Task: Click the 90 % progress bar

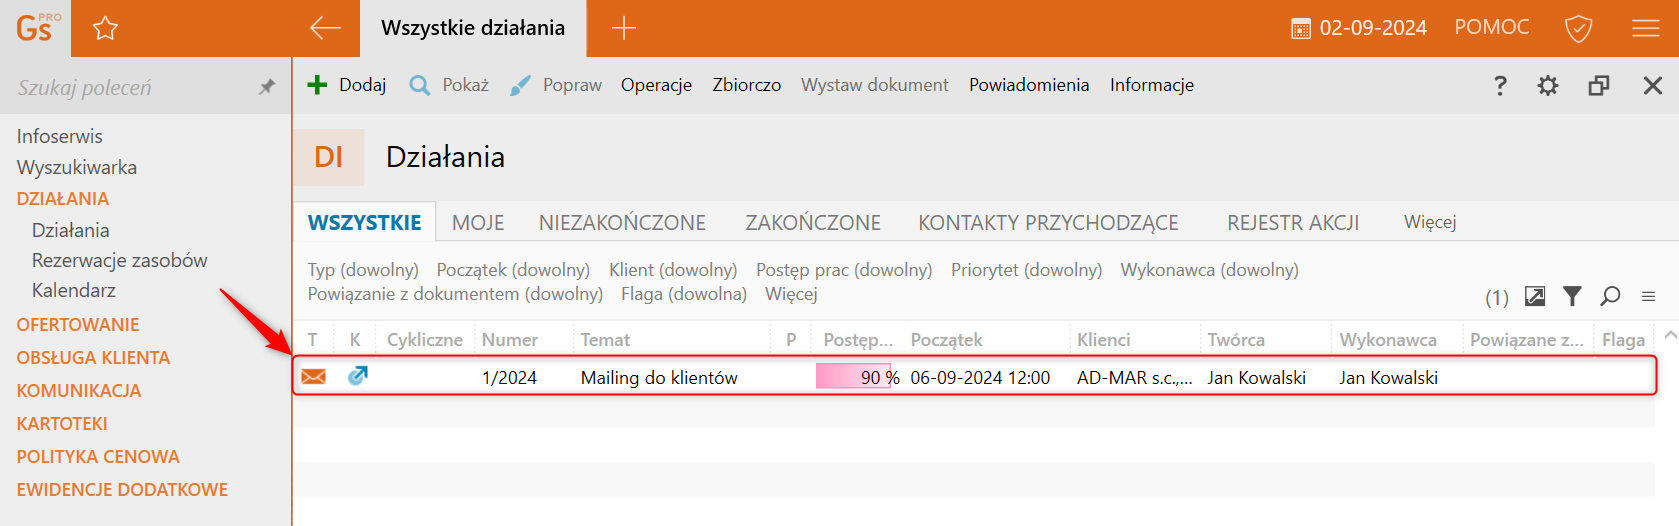Action: 858,377
